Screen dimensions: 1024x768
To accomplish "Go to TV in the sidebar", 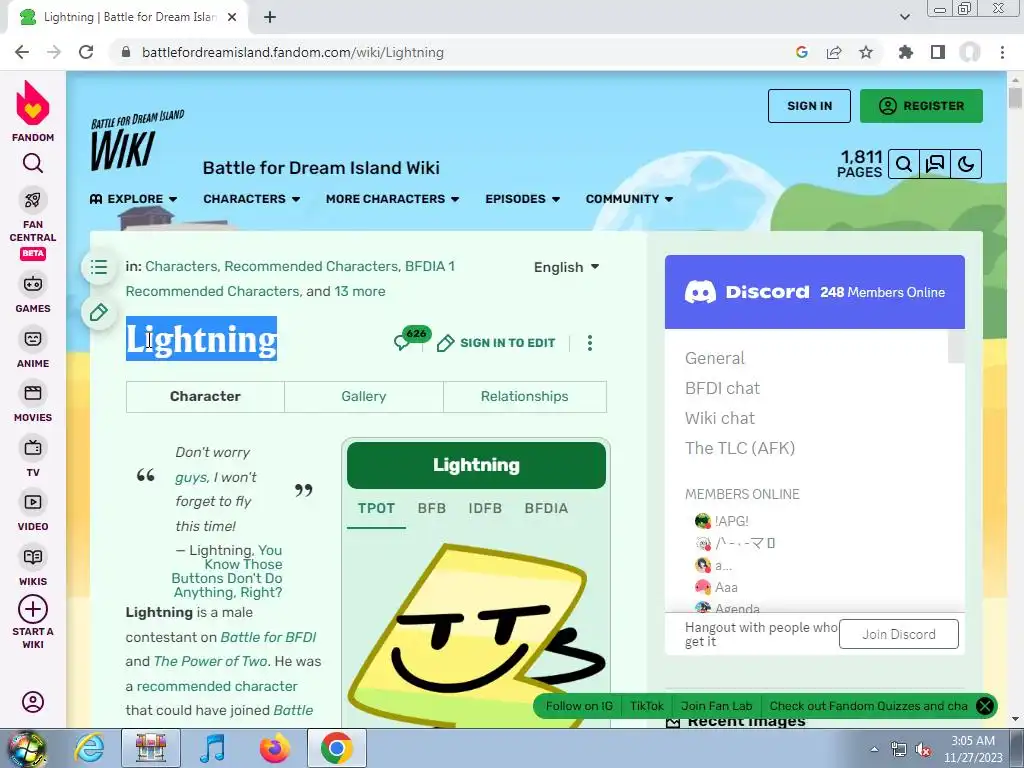I will (x=33, y=458).
